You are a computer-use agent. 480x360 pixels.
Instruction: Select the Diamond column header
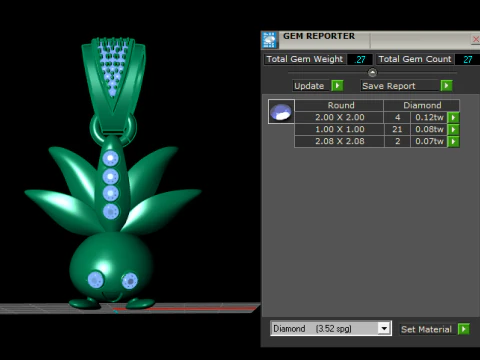click(x=422, y=105)
